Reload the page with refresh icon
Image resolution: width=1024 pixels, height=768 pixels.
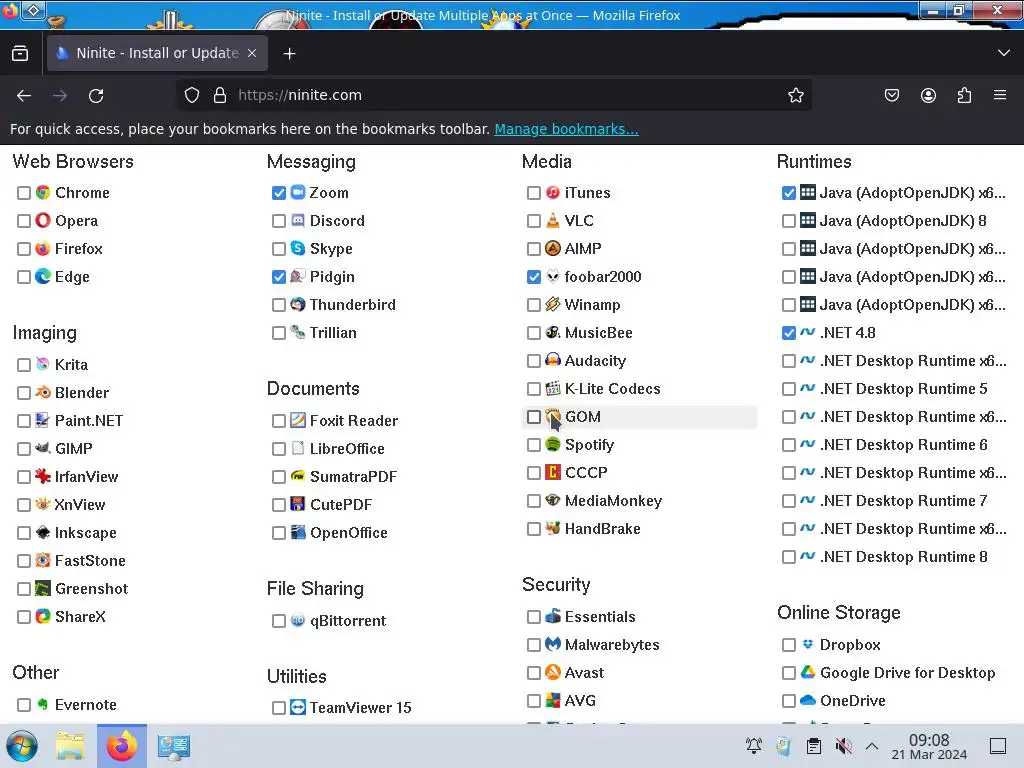coord(96,96)
